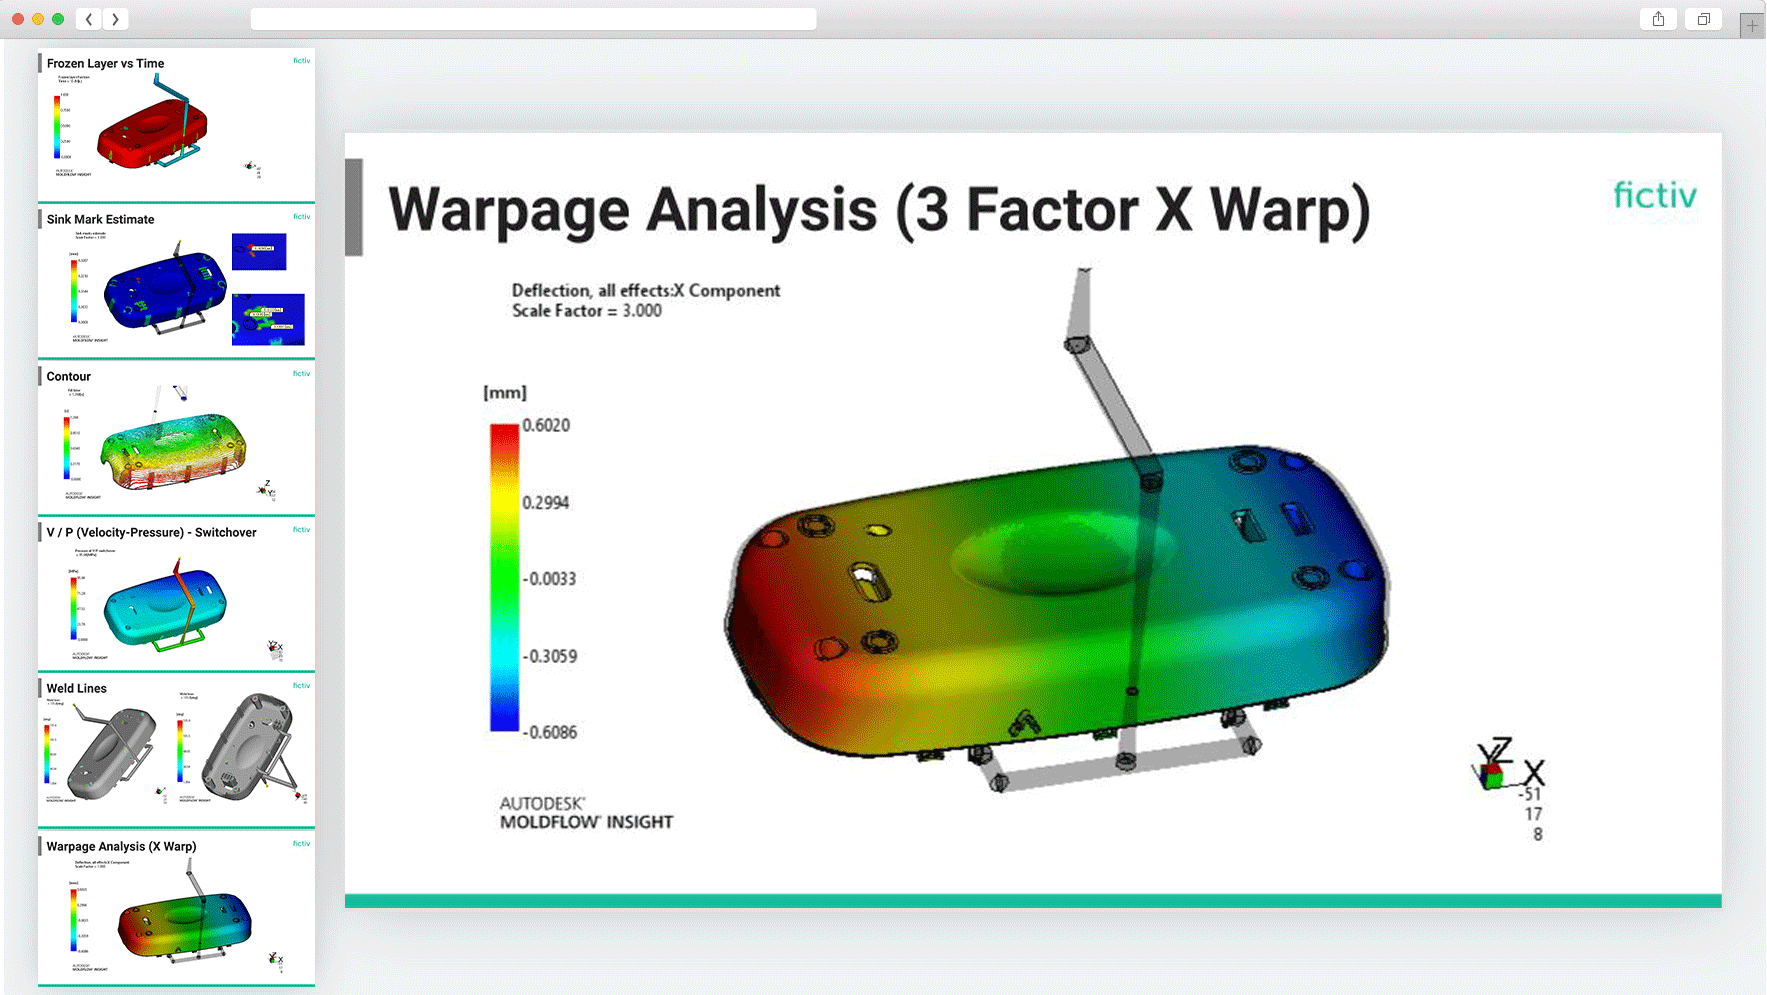Click the fictiv logo on the Contour thumbnail
The image size is (1767, 995).
point(301,373)
